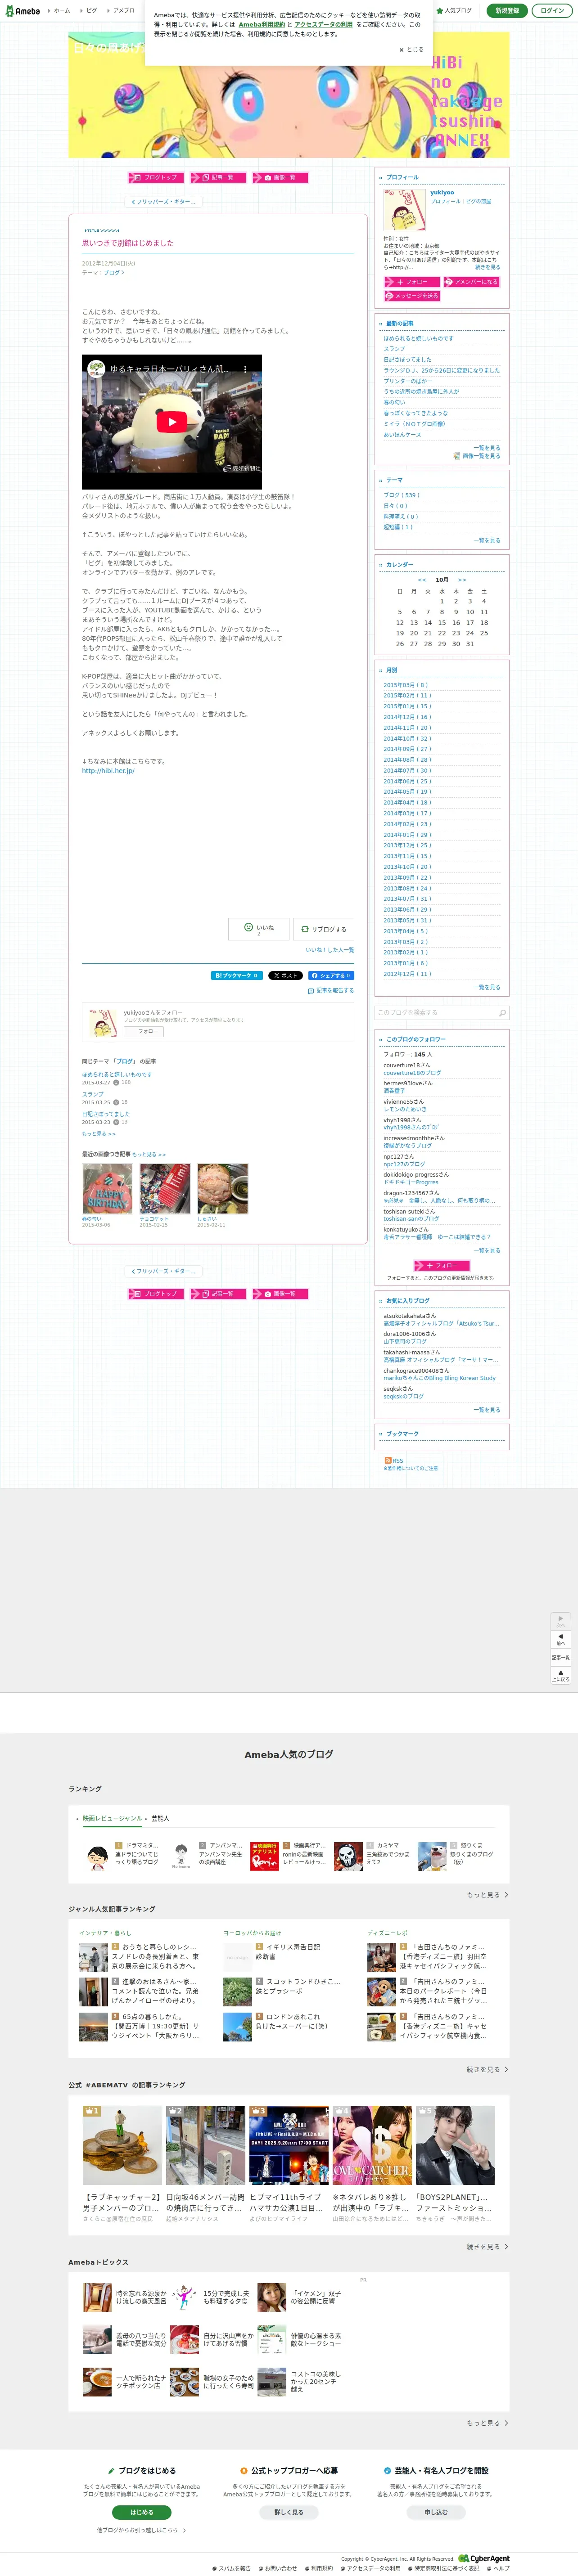578x2576 pixels.
Task: Click the リブログする button
Action: (324, 929)
